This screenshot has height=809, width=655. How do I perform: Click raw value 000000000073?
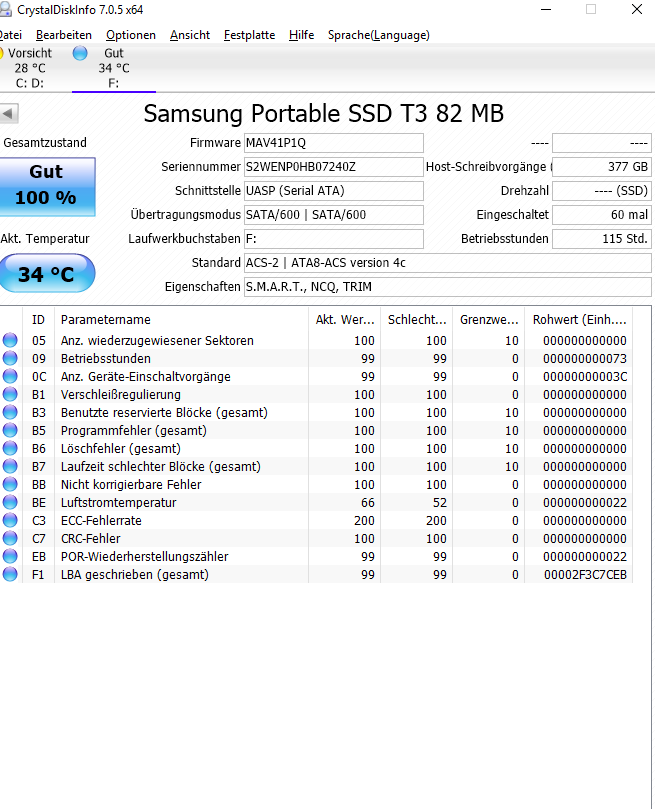(x=585, y=359)
